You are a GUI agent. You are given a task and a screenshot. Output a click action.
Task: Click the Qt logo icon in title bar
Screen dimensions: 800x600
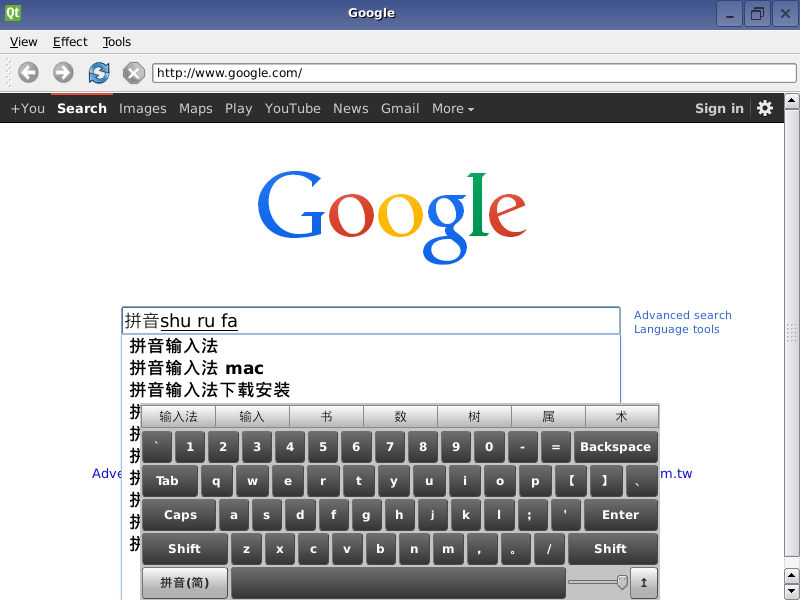[x=13, y=12]
